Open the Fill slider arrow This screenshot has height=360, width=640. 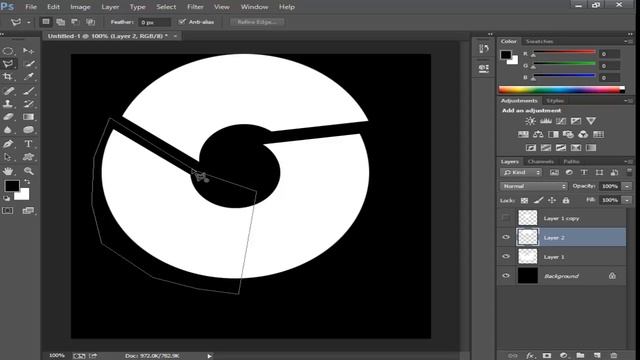point(627,200)
